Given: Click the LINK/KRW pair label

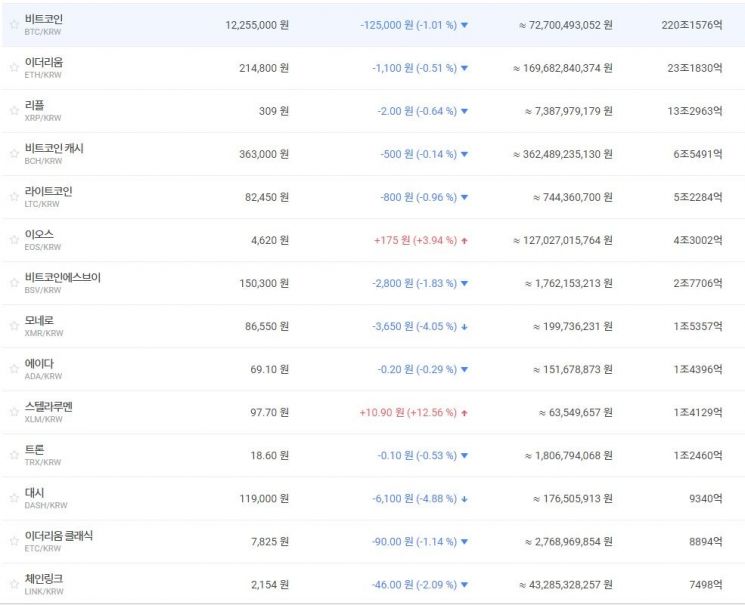Looking at the screenshot, I should [44, 591].
